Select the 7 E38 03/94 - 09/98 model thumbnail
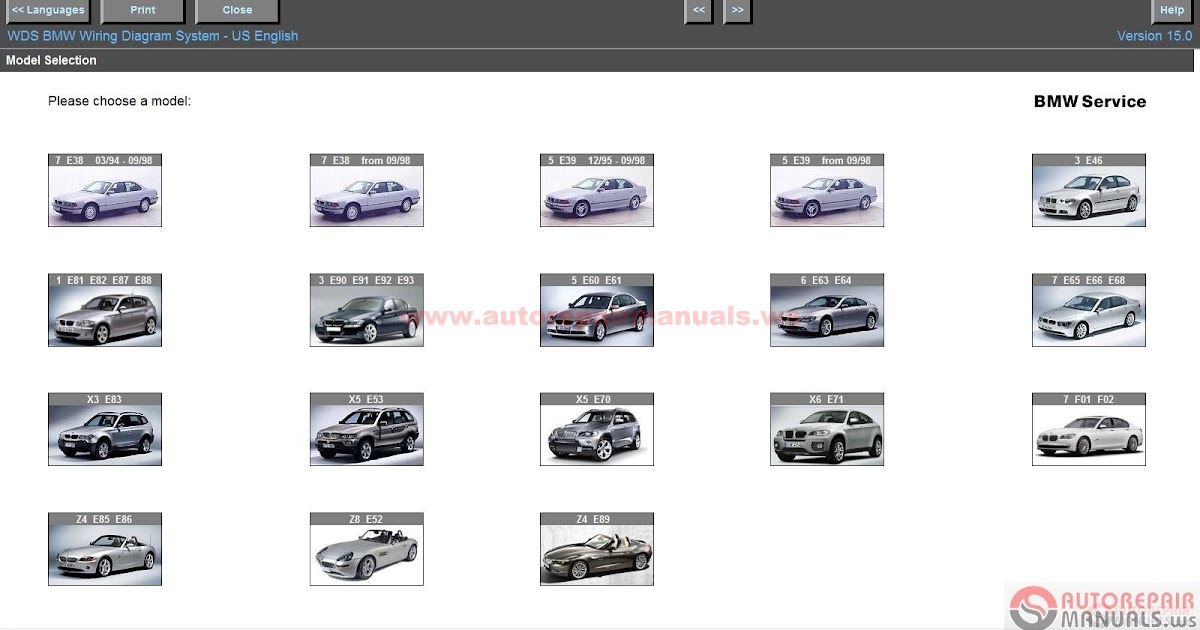 click(x=105, y=190)
